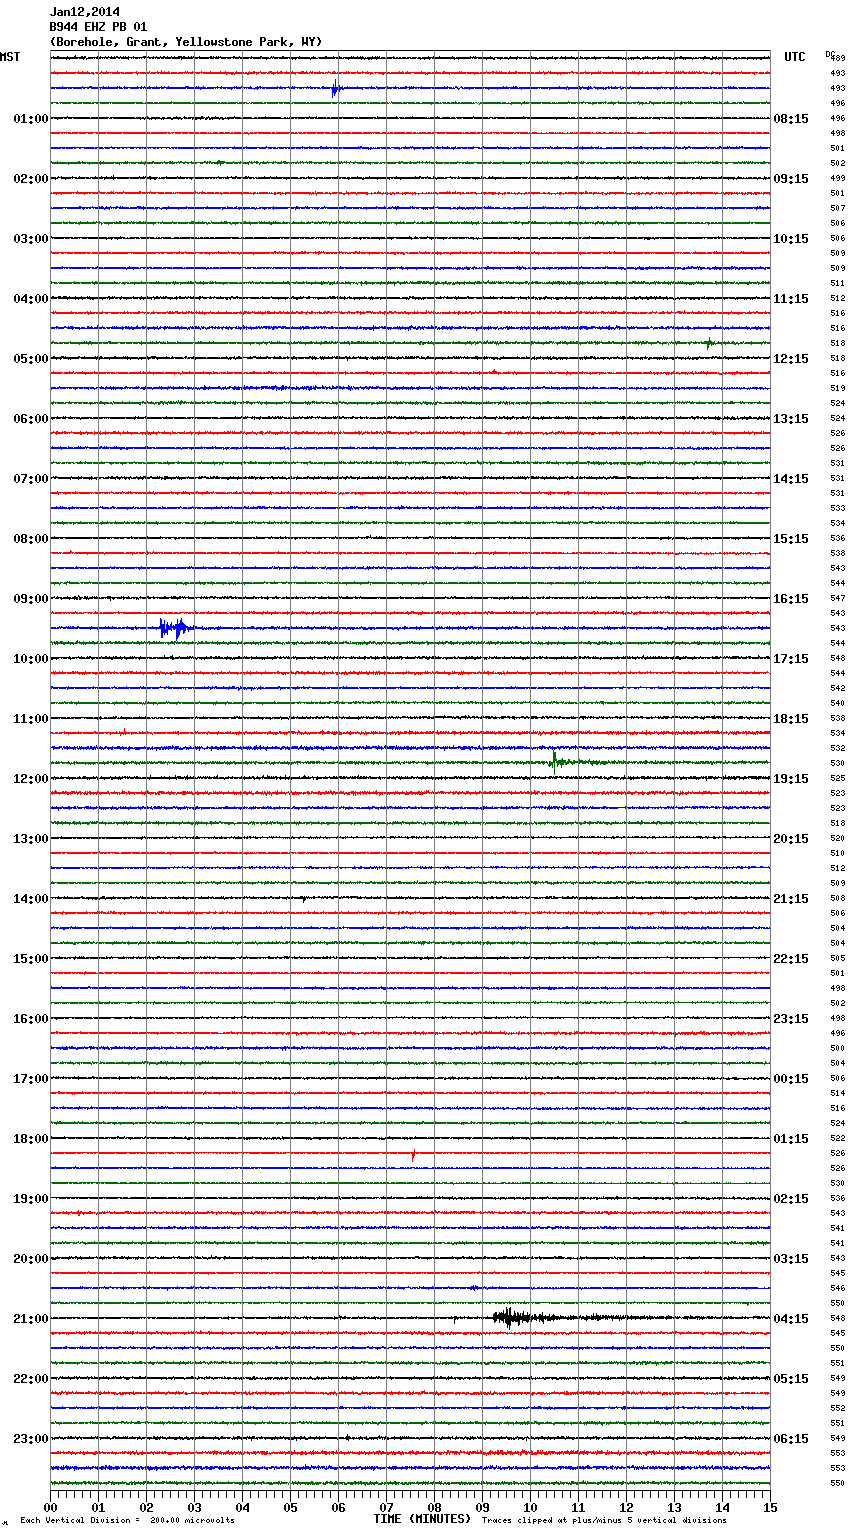The width and height of the screenshot is (850, 1534).
Task: Click the 20:15 UTC time label
Action: coord(791,839)
